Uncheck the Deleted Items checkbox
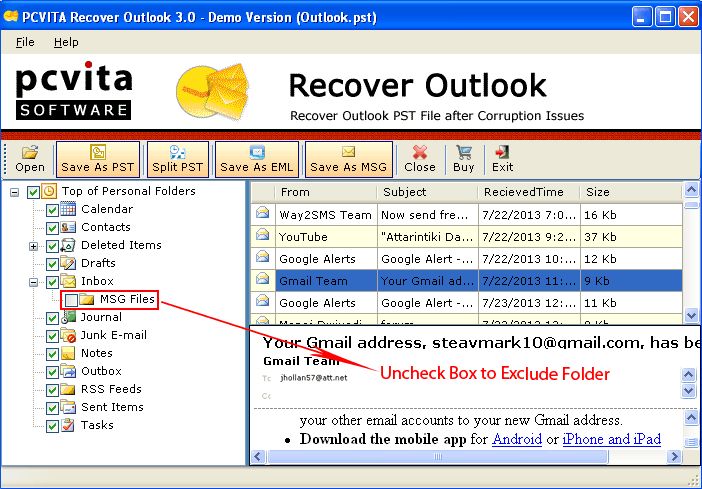The width and height of the screenshot is (702, 489). coord(52,246)
